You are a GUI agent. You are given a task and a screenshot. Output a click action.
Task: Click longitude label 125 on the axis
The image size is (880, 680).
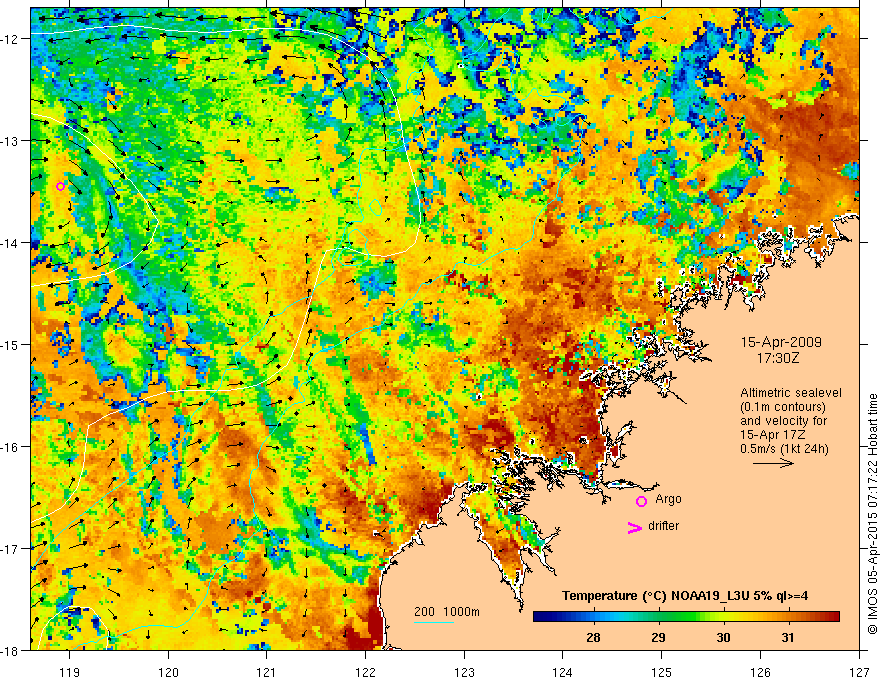(661, 672)
